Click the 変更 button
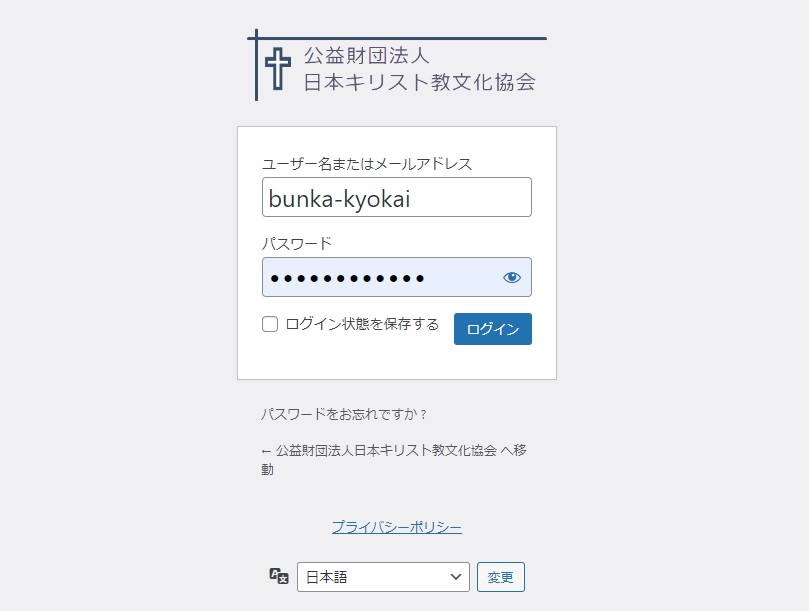Image resolution: width=809 pixels, height=611 pixels. [x=500, y=577]
